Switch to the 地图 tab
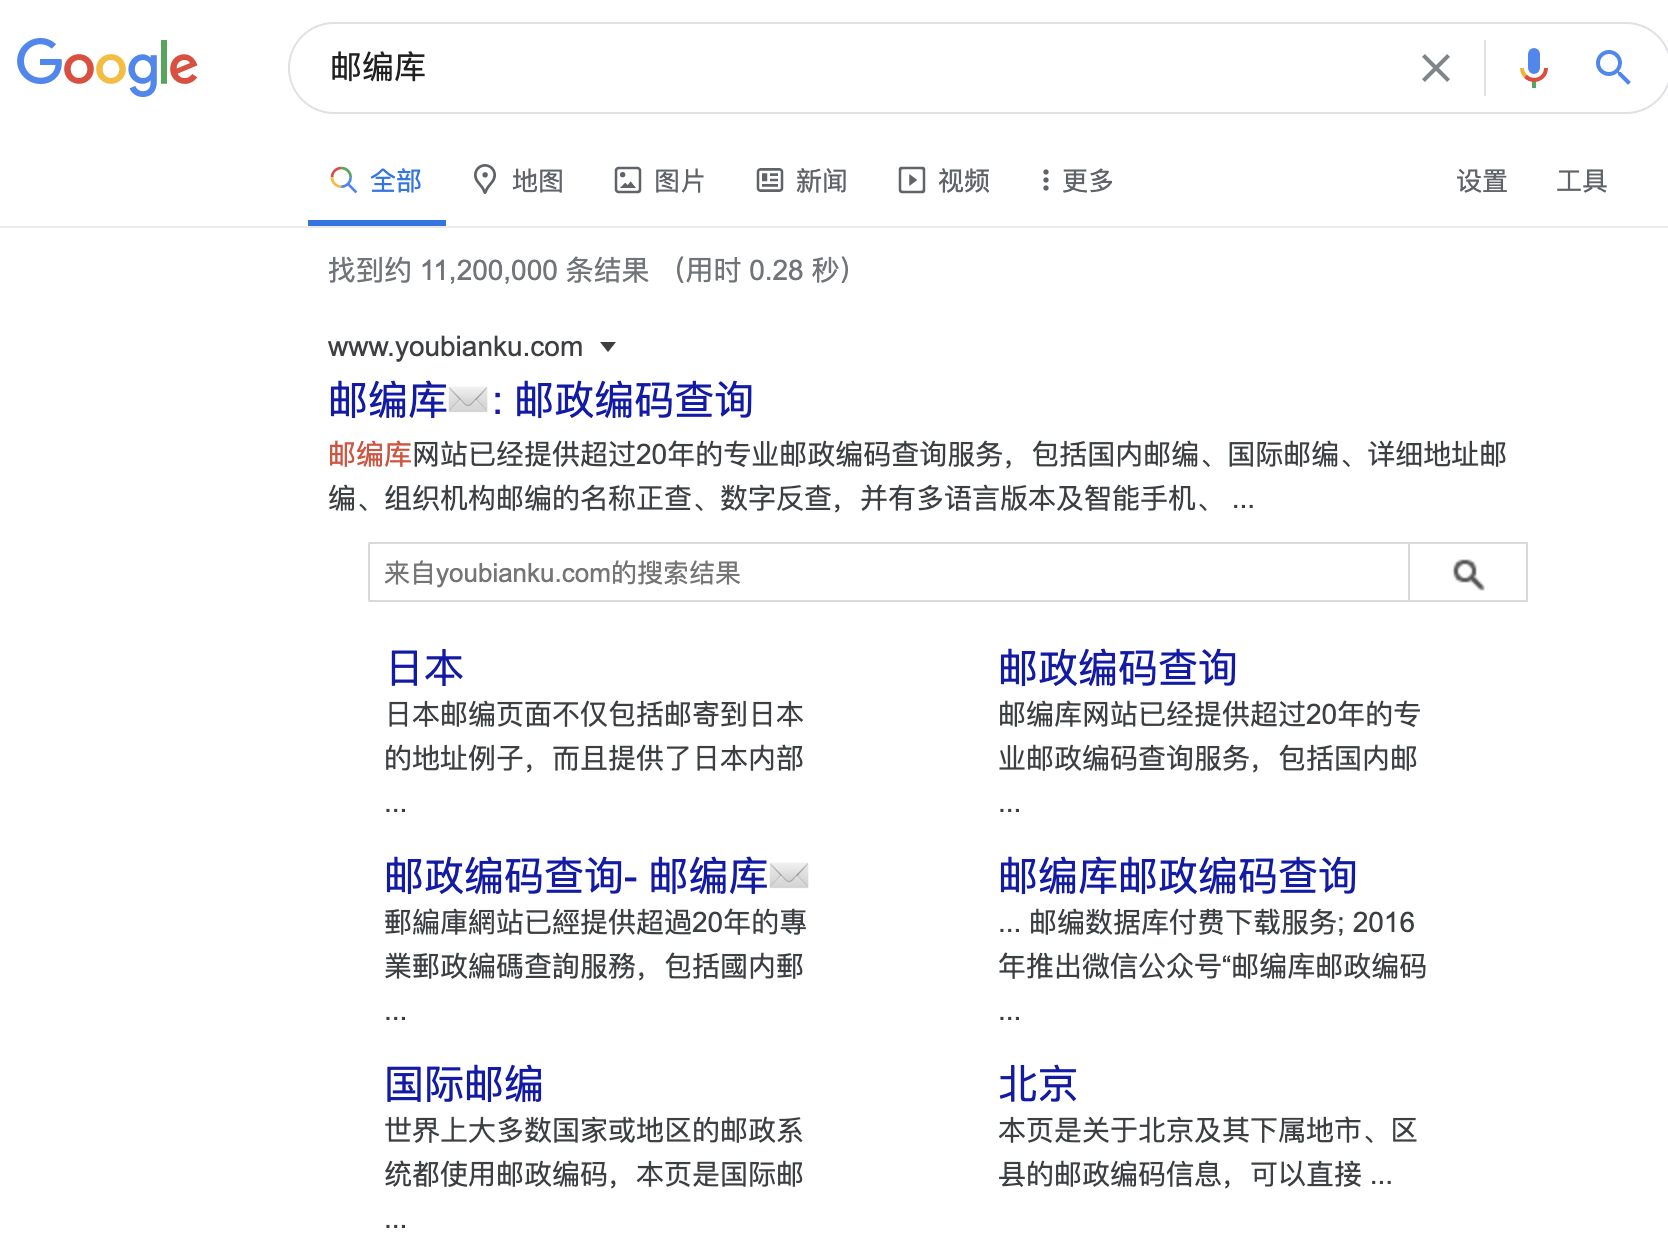 click(518, 181)
